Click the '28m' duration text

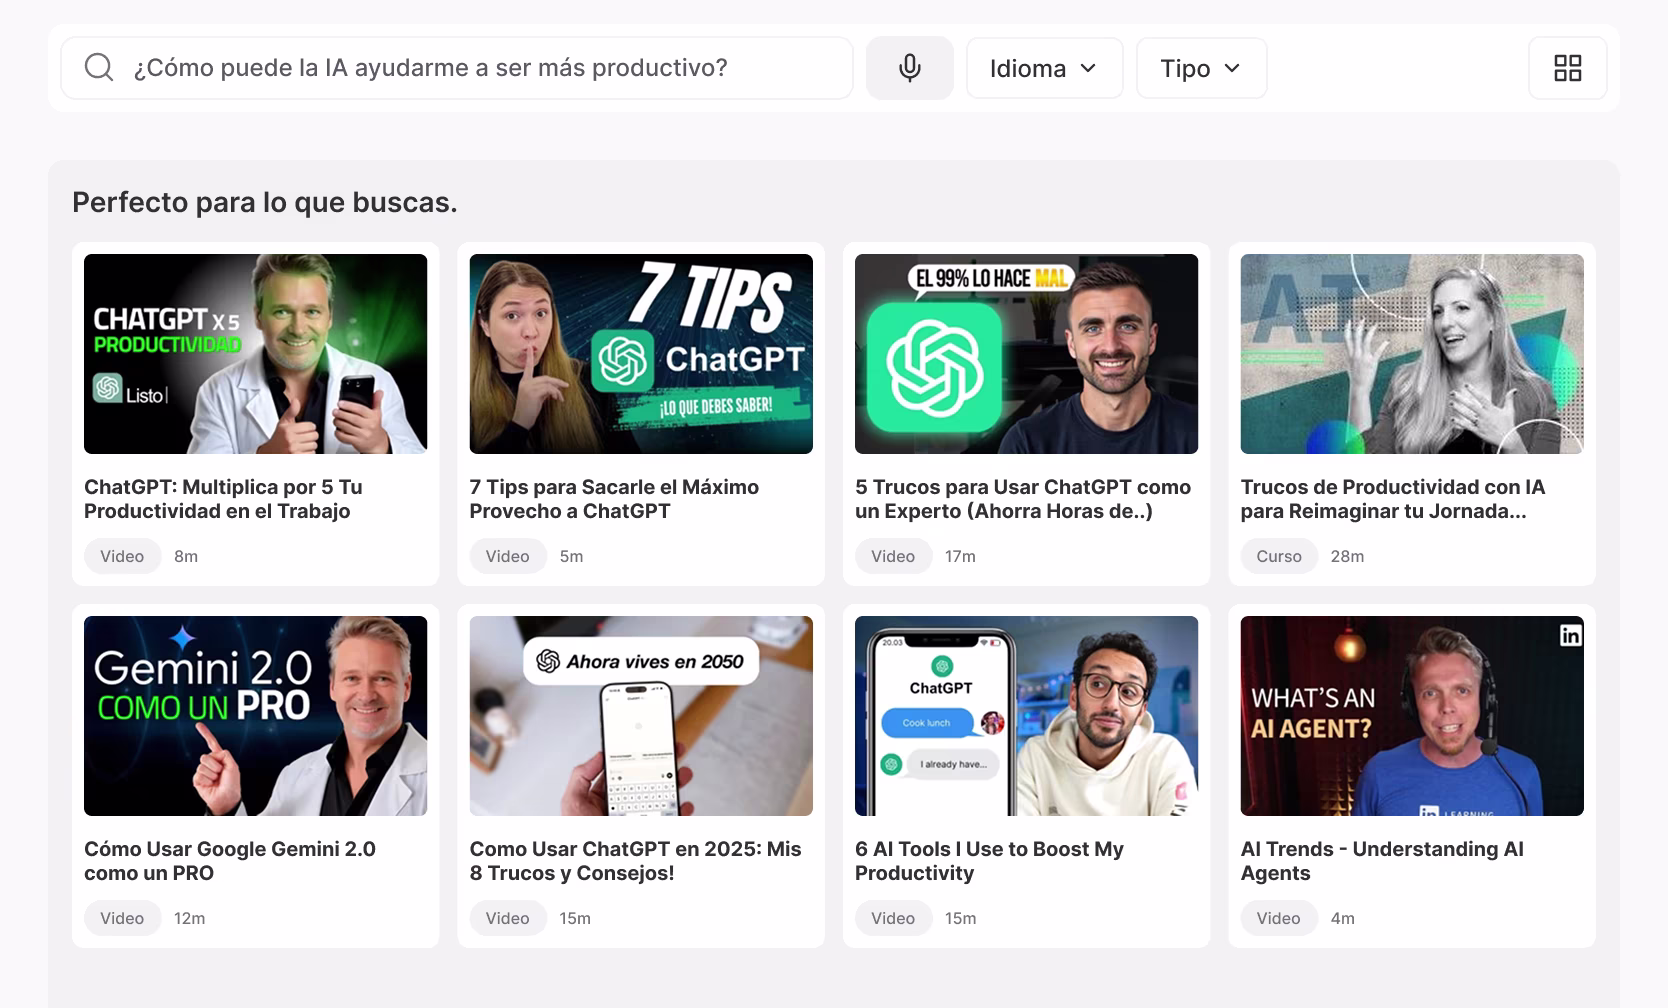click(1347, 556)
